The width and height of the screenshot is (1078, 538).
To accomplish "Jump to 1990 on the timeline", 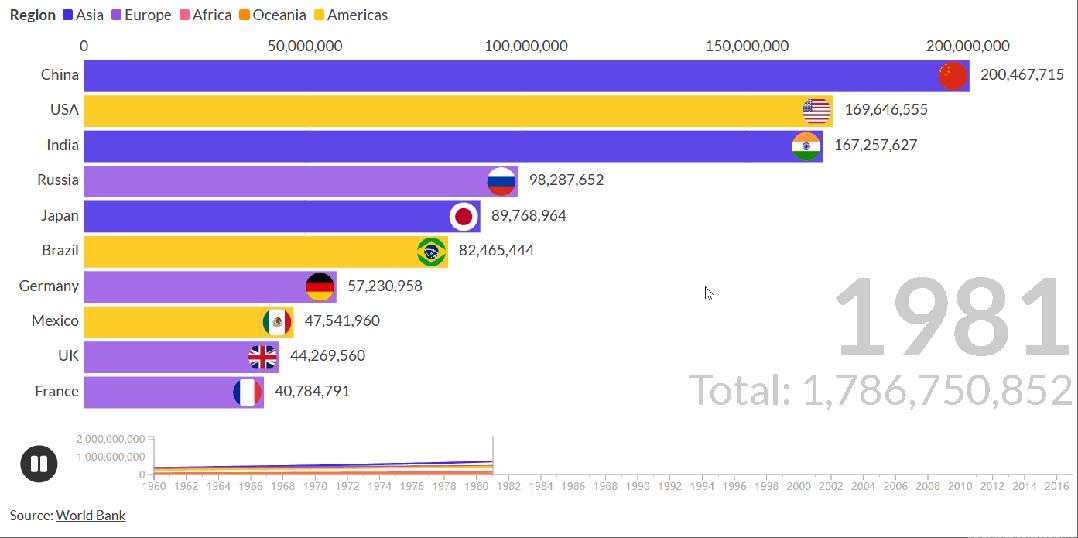I will [x=638, y=486].
